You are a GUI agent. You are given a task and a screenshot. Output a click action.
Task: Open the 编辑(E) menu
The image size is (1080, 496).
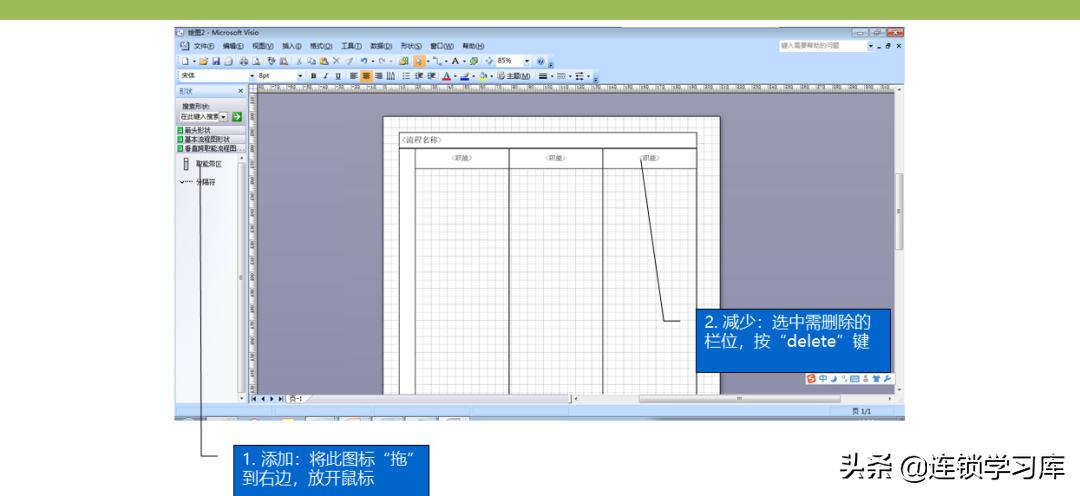pyautogui.click(x=233, y=46)
